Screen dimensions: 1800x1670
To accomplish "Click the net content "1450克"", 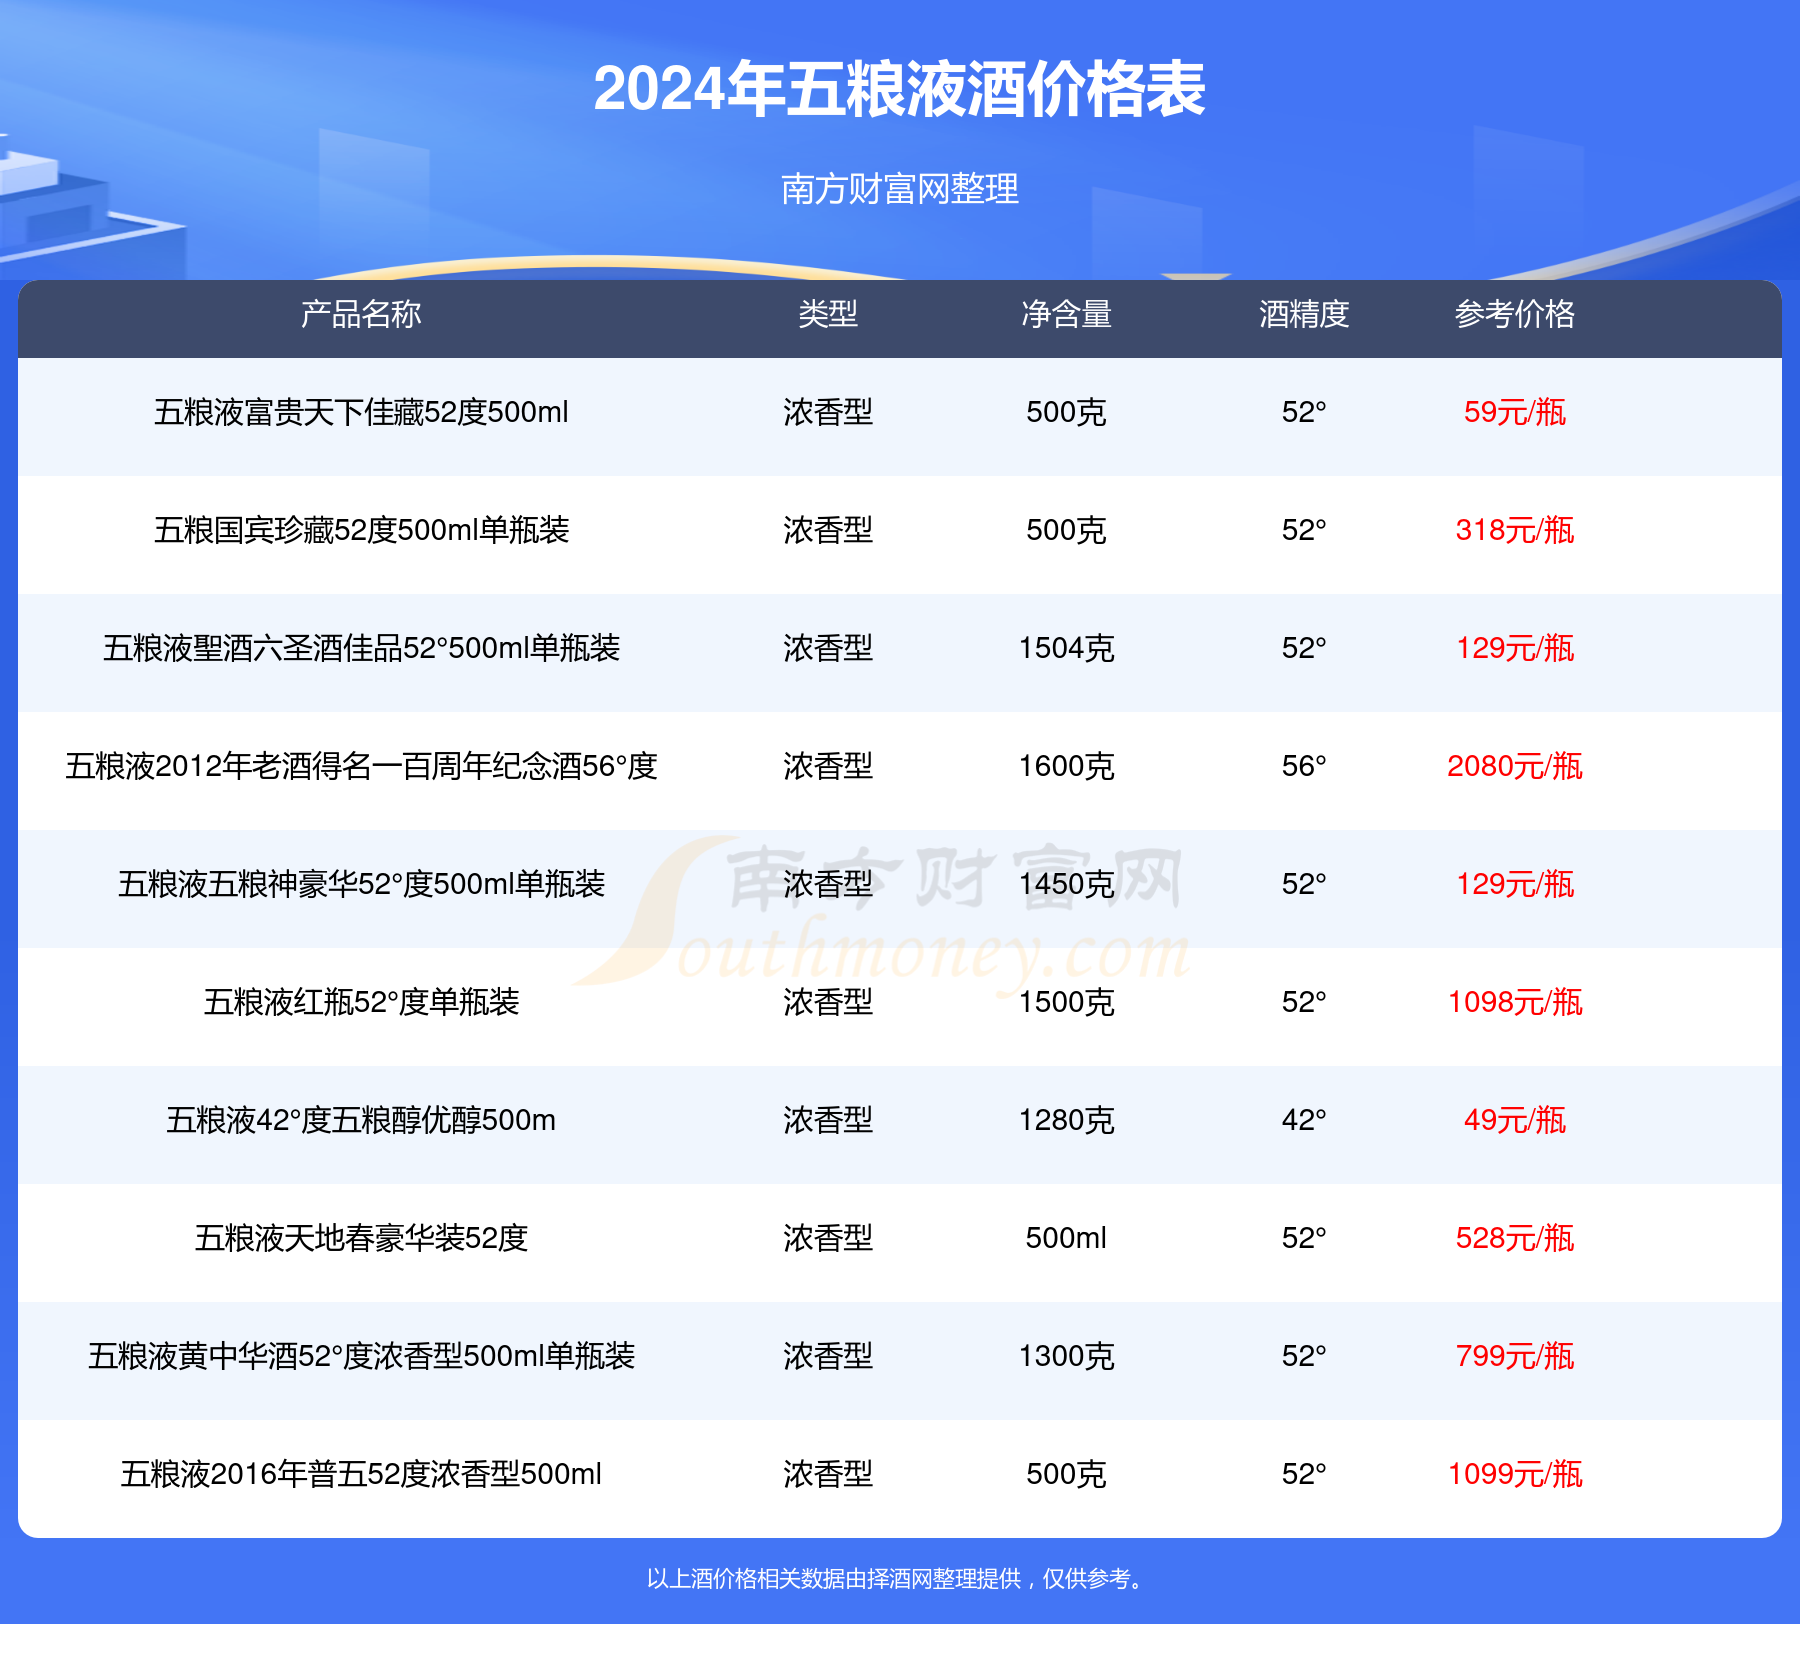I will [x=1066, y=884].
